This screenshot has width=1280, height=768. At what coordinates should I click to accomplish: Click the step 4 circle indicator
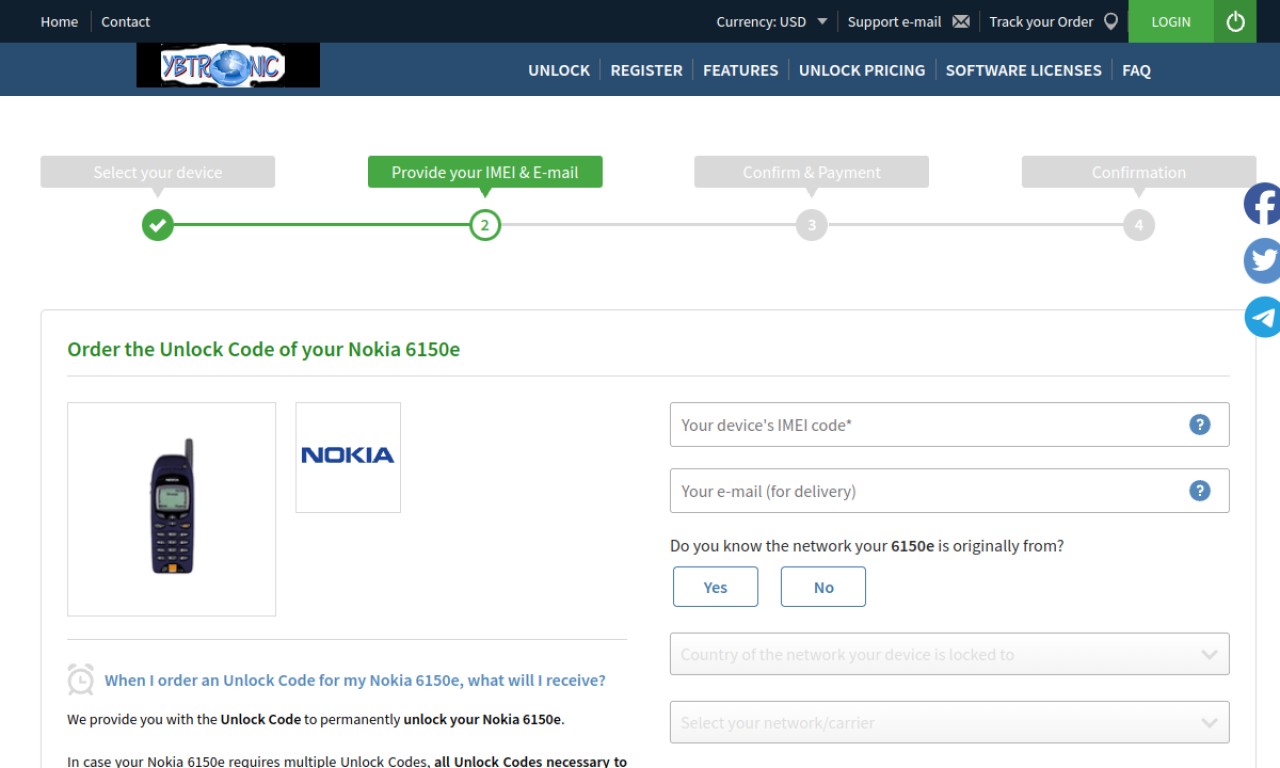point(1138,225)
